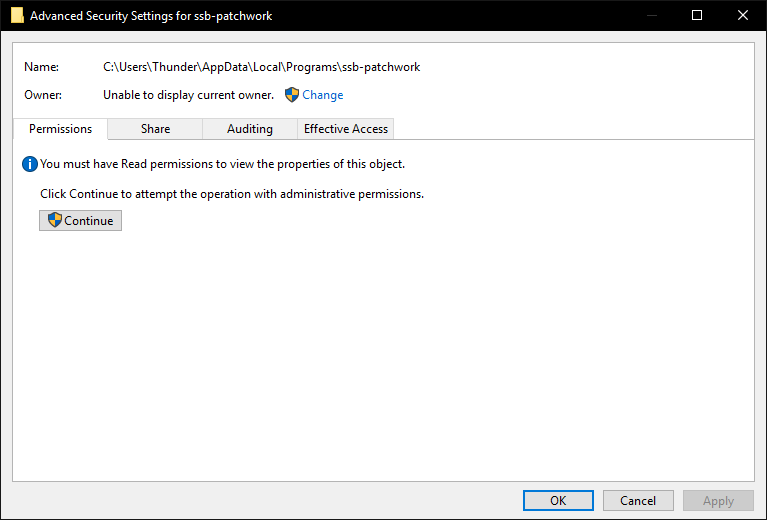
Task: Click the shield icon on Continue button
Action: pyautogui.click(x=55, y=220)
